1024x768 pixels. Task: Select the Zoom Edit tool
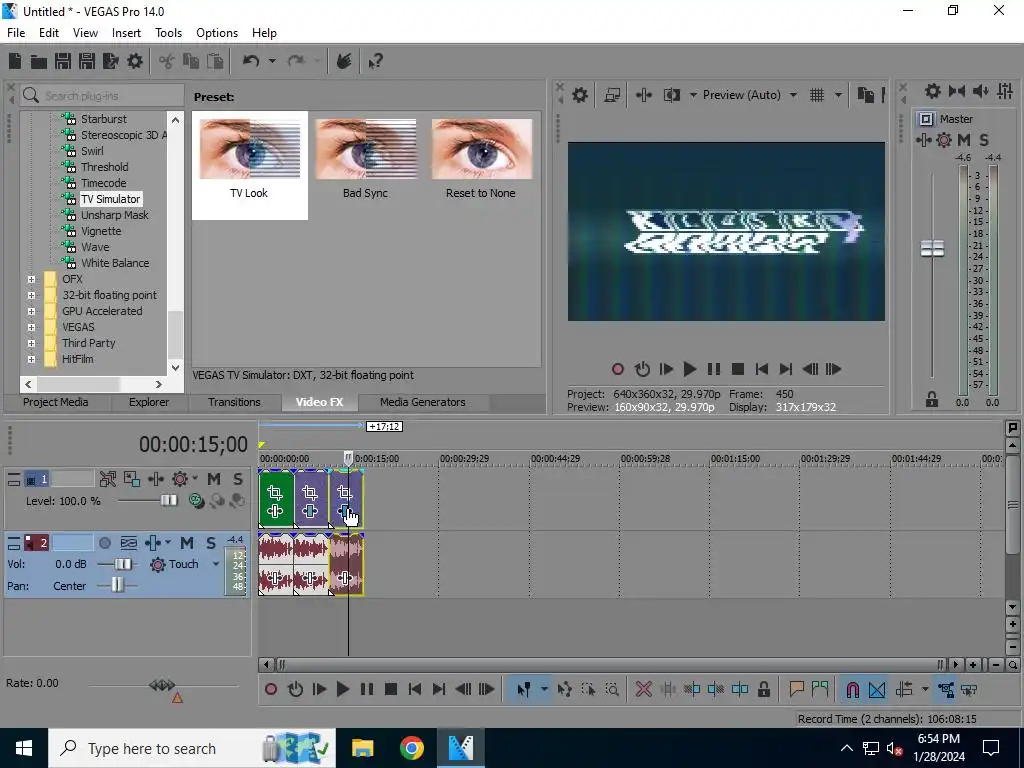click(613, 689)
